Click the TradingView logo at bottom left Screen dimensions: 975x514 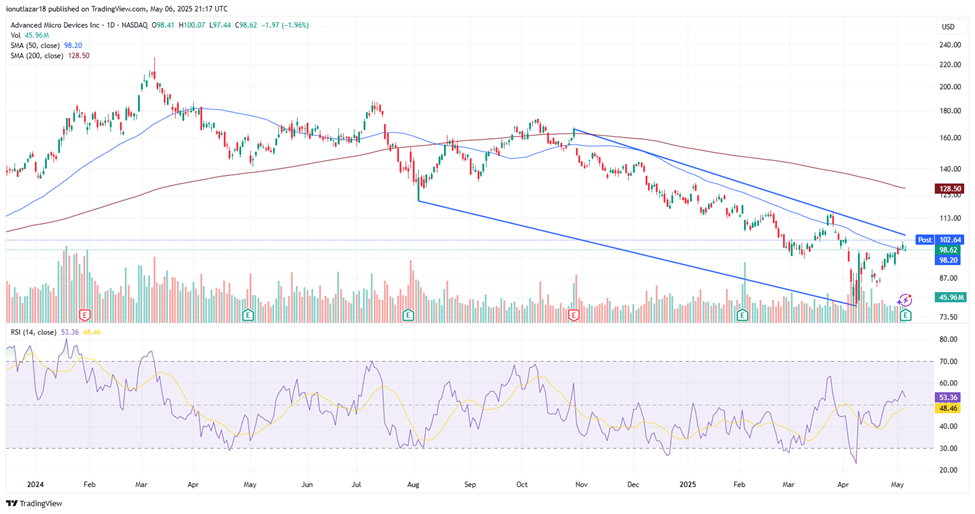35,502
